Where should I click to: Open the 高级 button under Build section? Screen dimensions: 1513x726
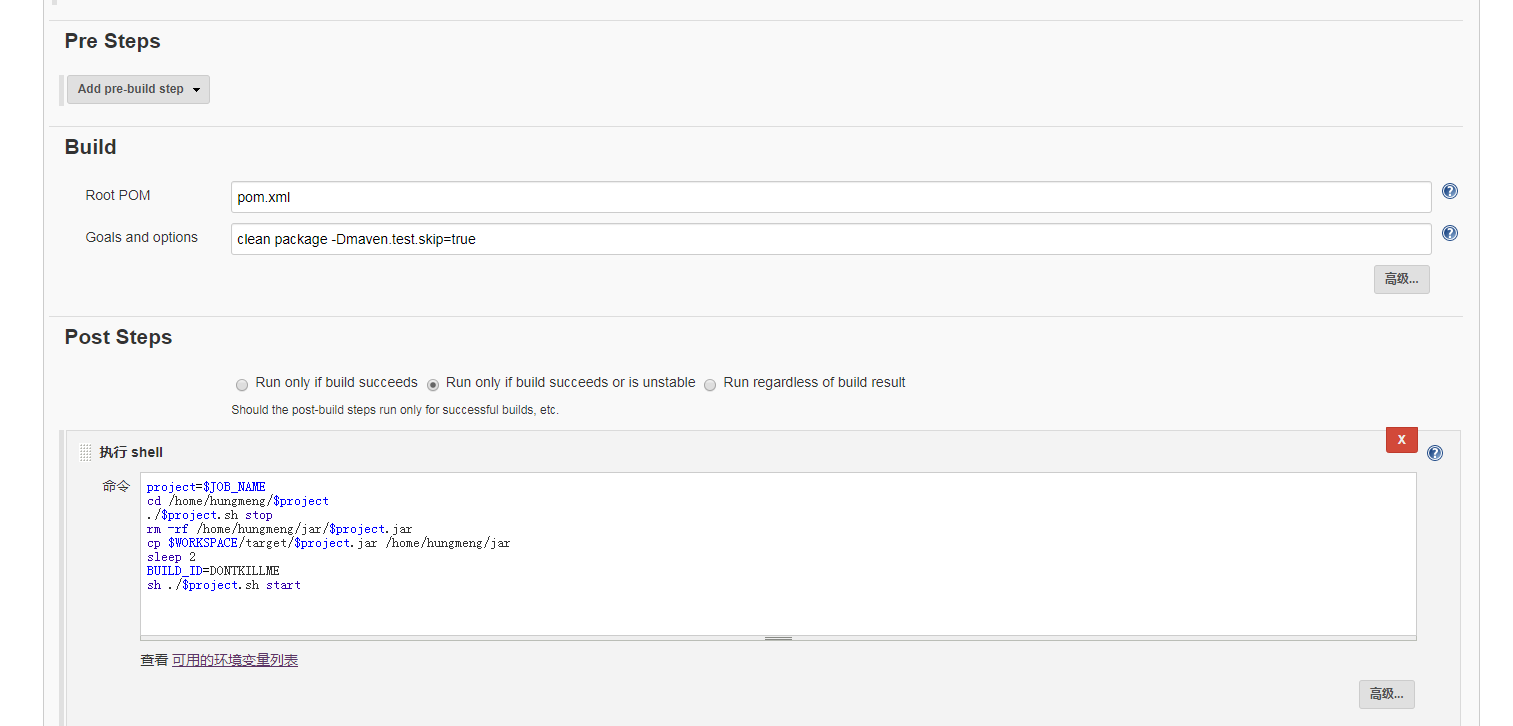pyautogui.click(x=1401, y=280)
